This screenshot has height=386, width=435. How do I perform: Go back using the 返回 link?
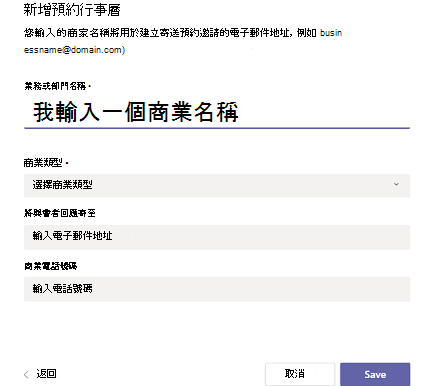46,374
